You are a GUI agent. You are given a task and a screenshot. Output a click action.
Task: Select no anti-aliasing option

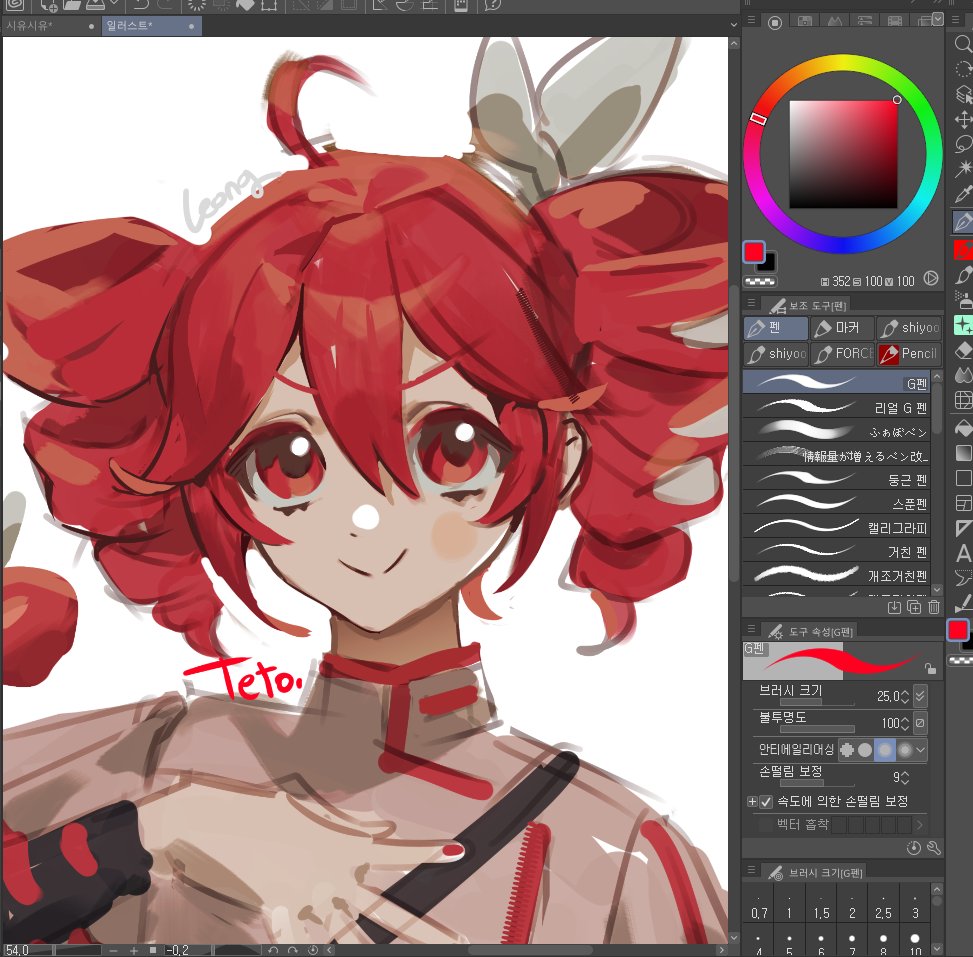[846, 750]
